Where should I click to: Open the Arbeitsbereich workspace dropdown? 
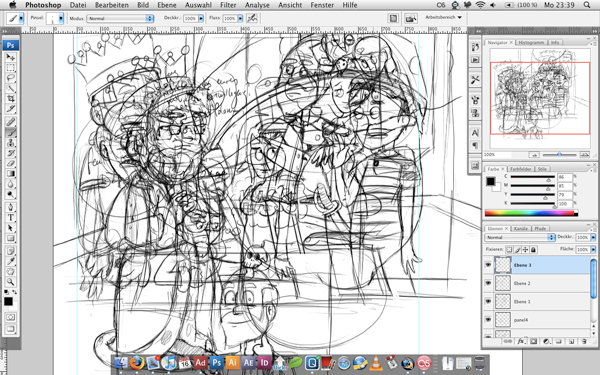pyautogui.click(x=443, y=18)
